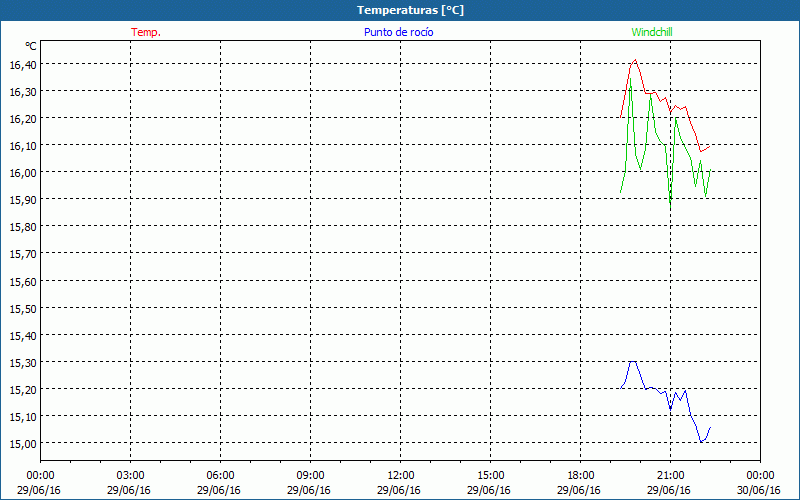The width and height of the screenshot is (800, 500).
Task: Select the 15,50 y-axis value label
Action: coord(22,308)
